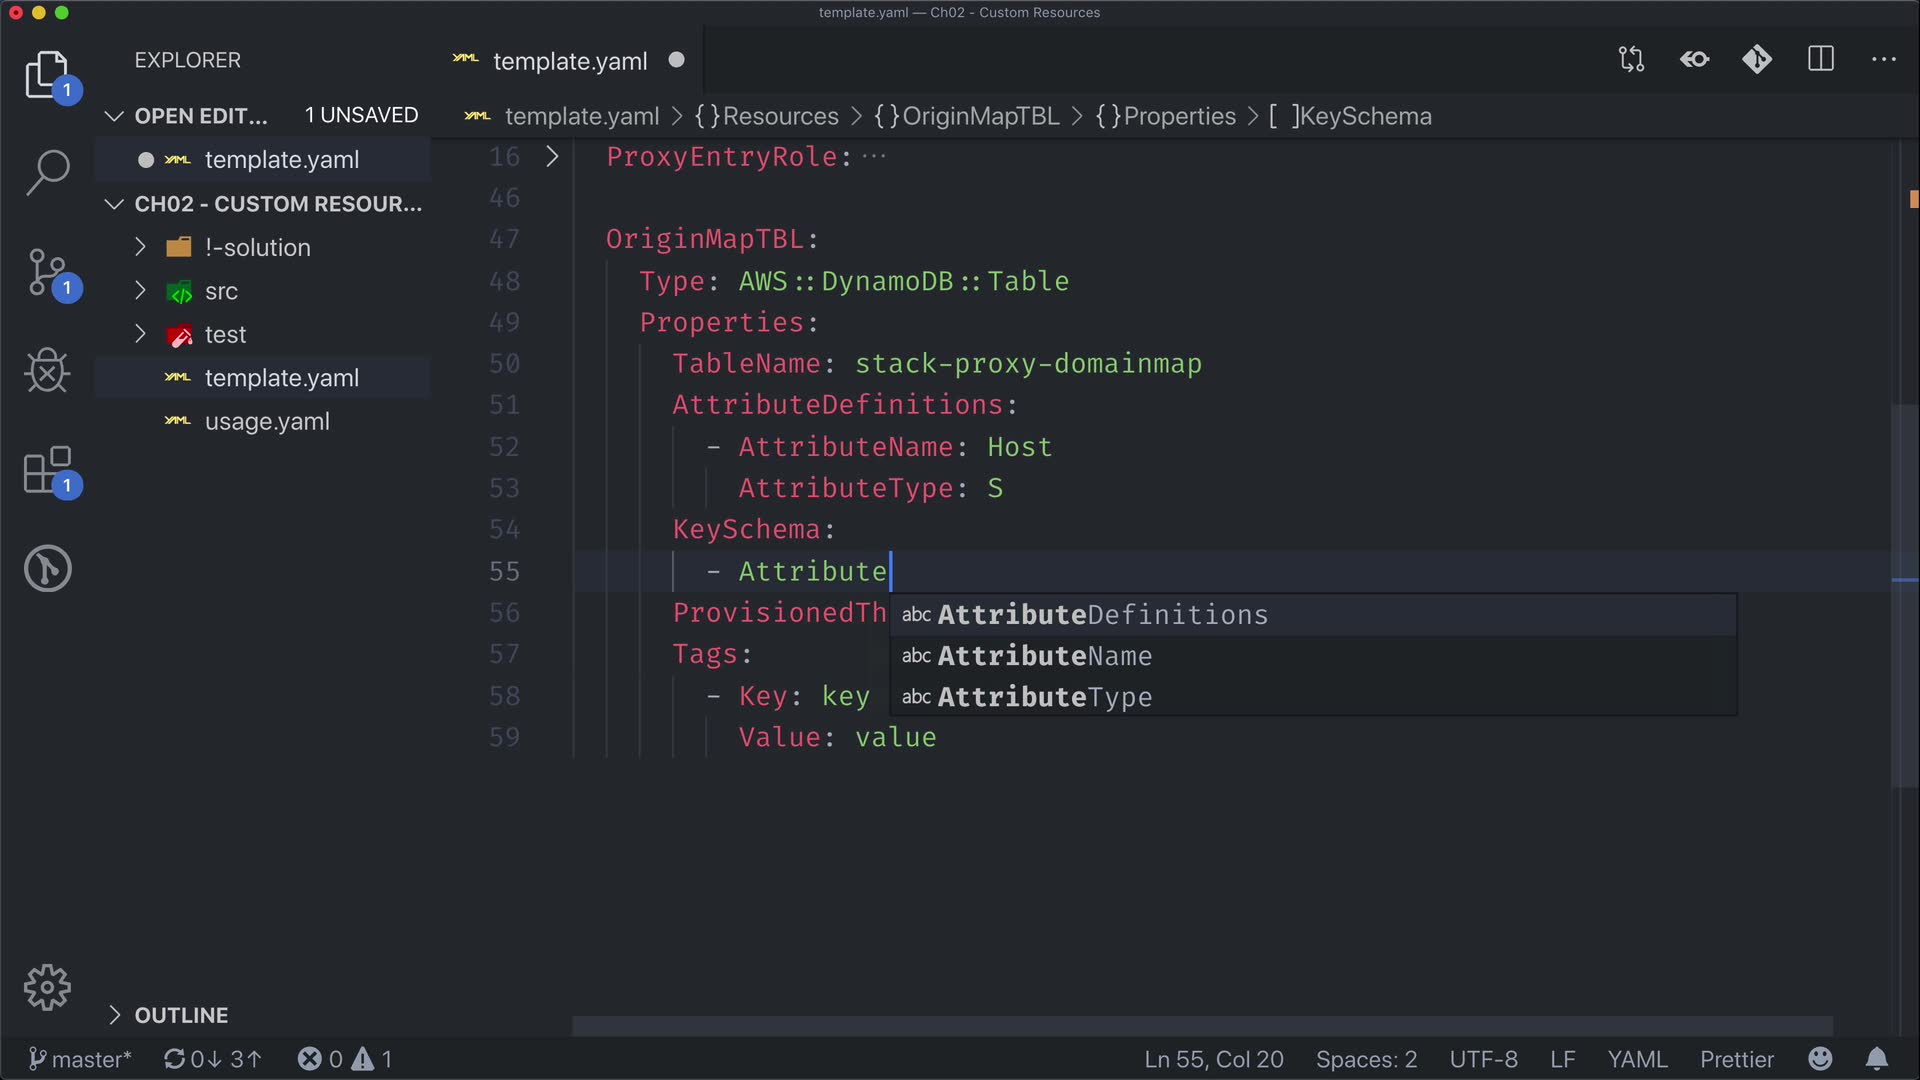Open the Manage gear icon
Image resolution: width=1920 pixels, height=1080 pixels.
click(47, 988)
